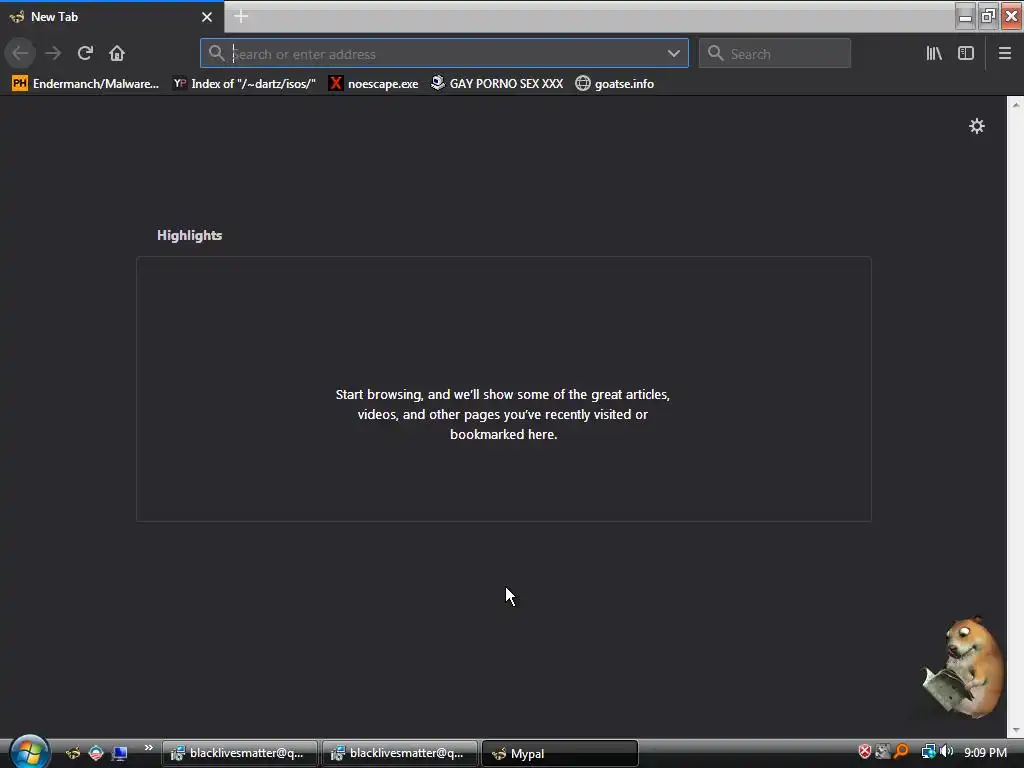
Task: Open the volume speaker tray icon
Action: (946, 752)
